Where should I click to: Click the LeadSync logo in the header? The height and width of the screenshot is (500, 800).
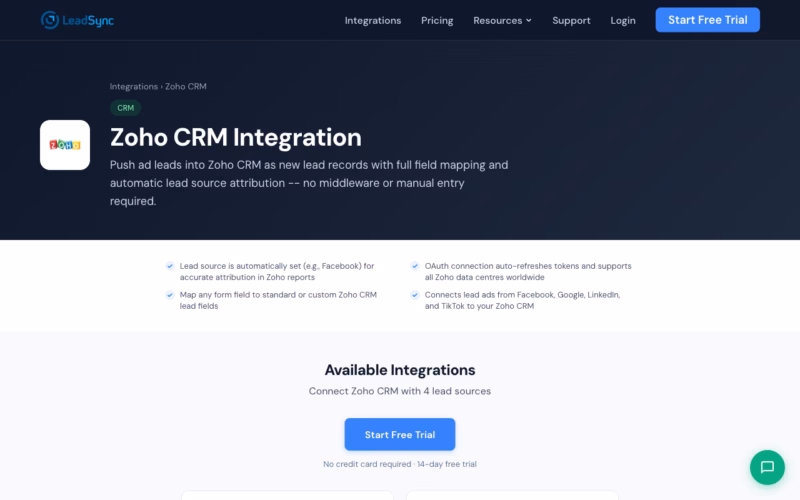(77, 20)
